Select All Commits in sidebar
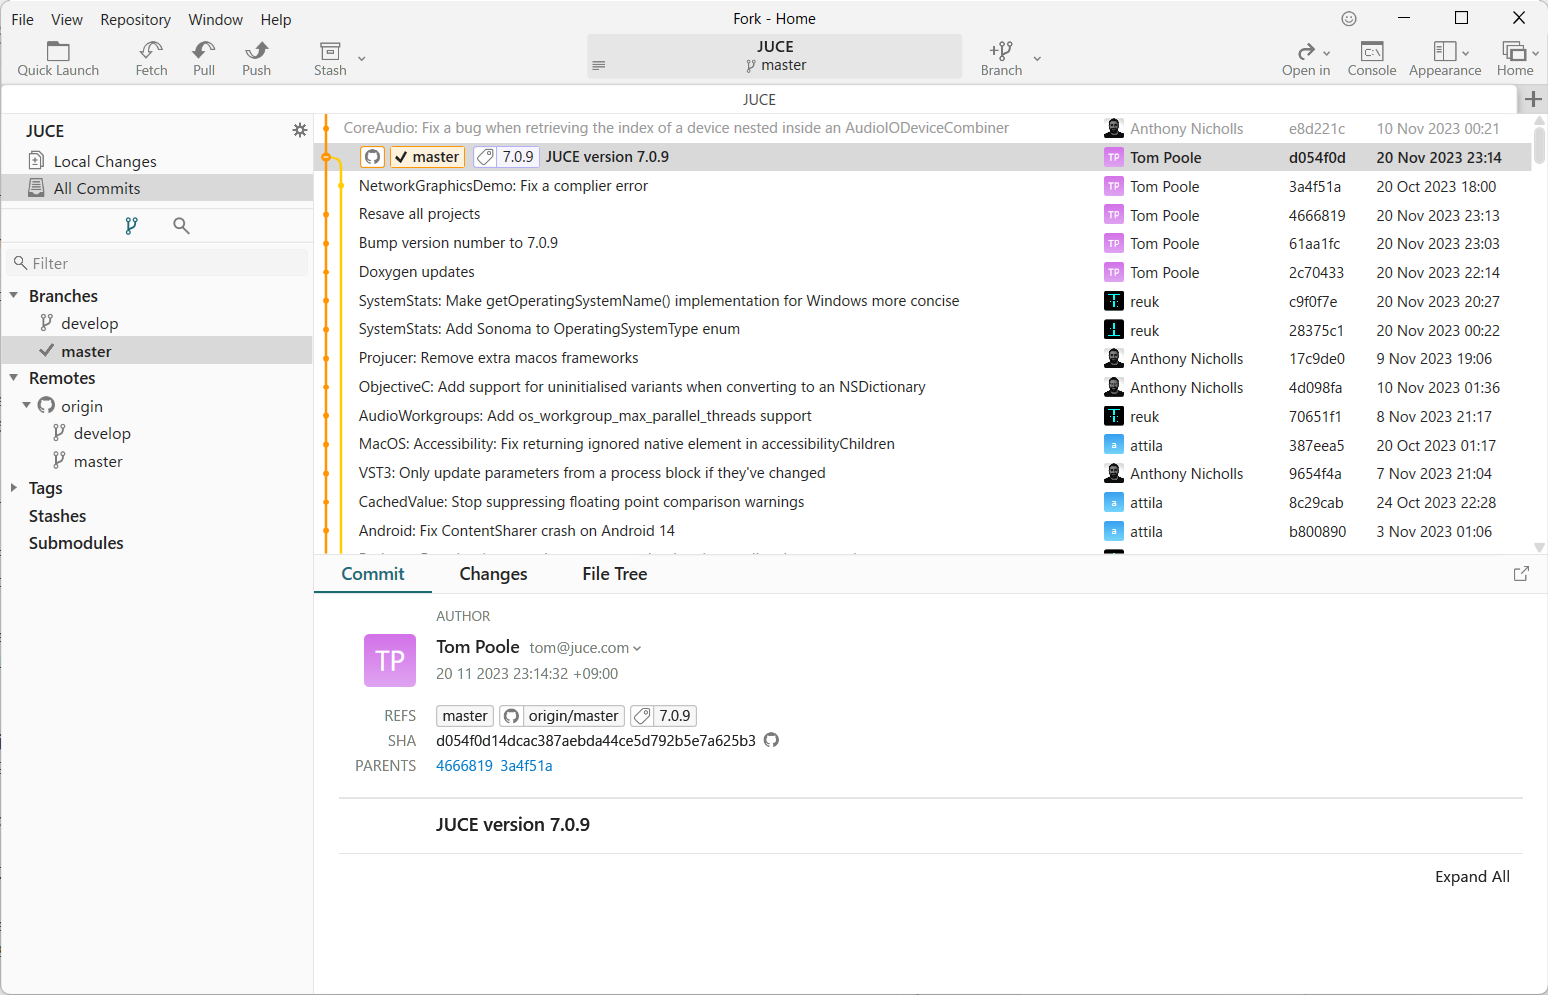Image resolution: width=1548 pixels, height=995 pixels. pyautogui.click(x=157, y=188)
